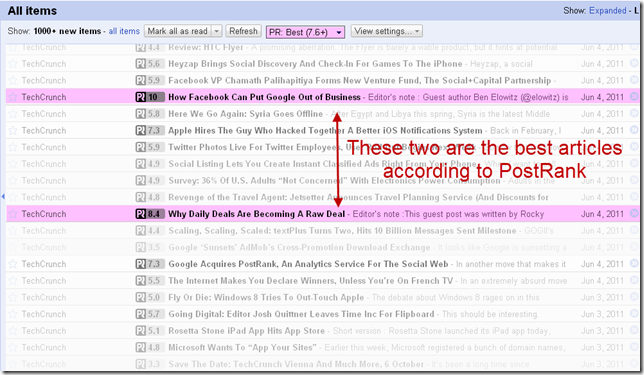Star the 'Here We Go Again: Syria Goes Offline' item
The height and width of the screenshot is (375, 644).
click(x=13, y=114)
